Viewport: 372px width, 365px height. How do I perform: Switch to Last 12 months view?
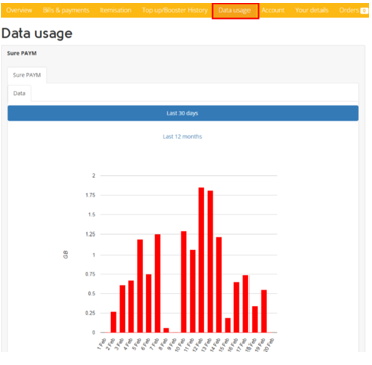tap(182, 136)
